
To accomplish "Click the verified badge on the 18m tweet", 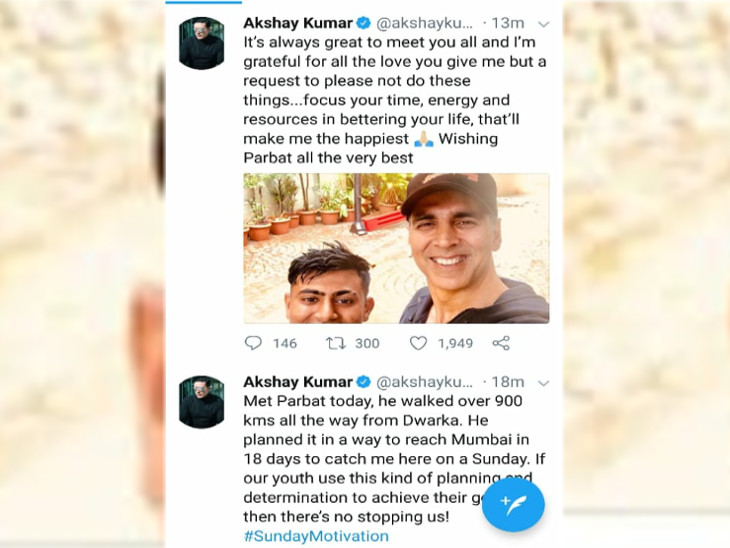I will tap(365, 382).
